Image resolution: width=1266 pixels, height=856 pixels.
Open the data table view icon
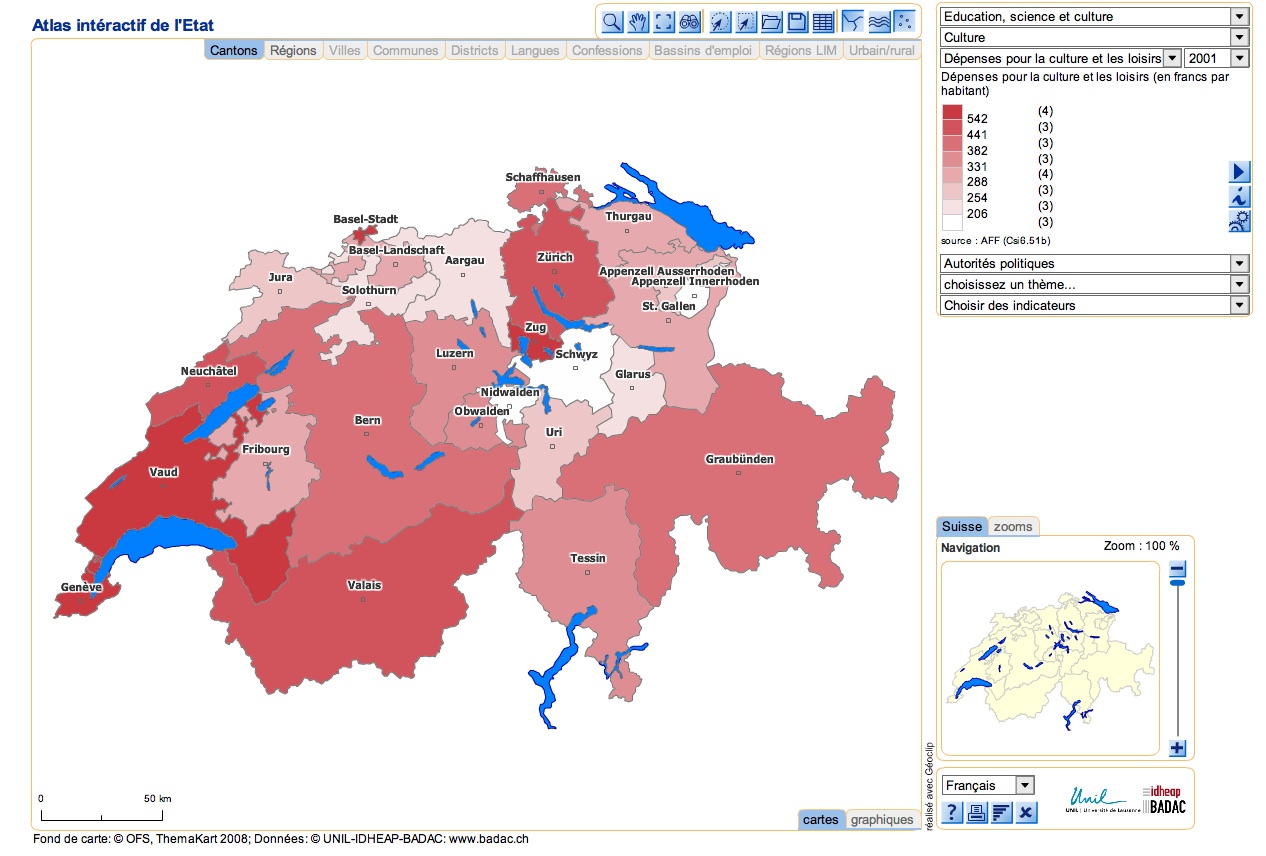pyautogui.click(x=823, y=22)
